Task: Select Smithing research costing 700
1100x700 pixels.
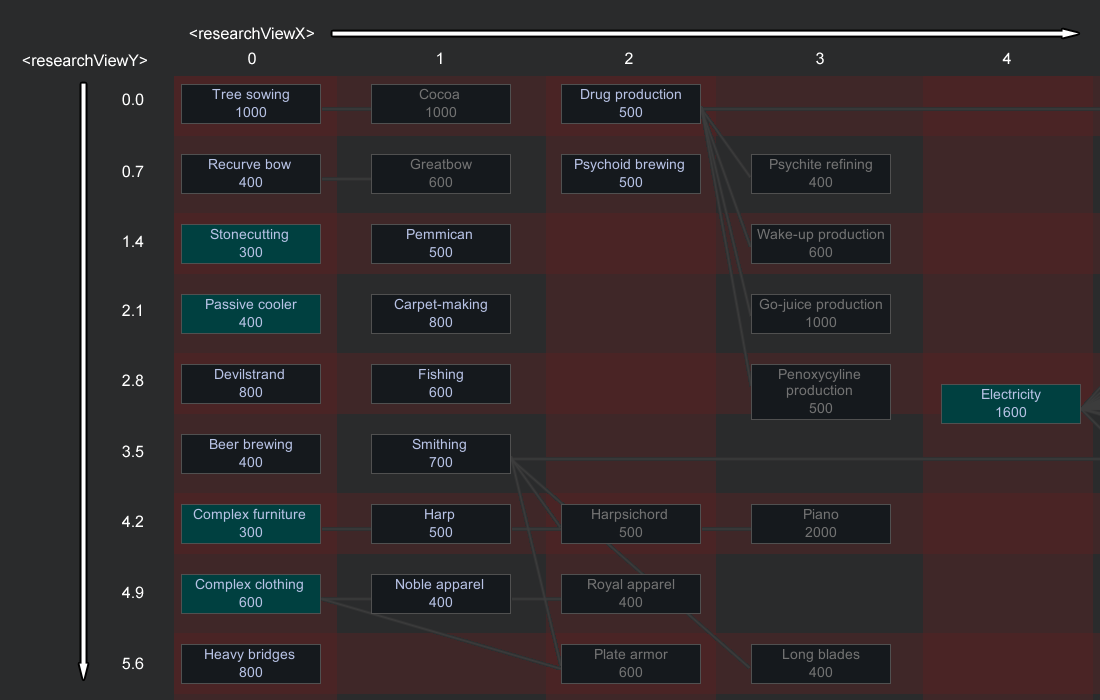Action: point(440,454)
